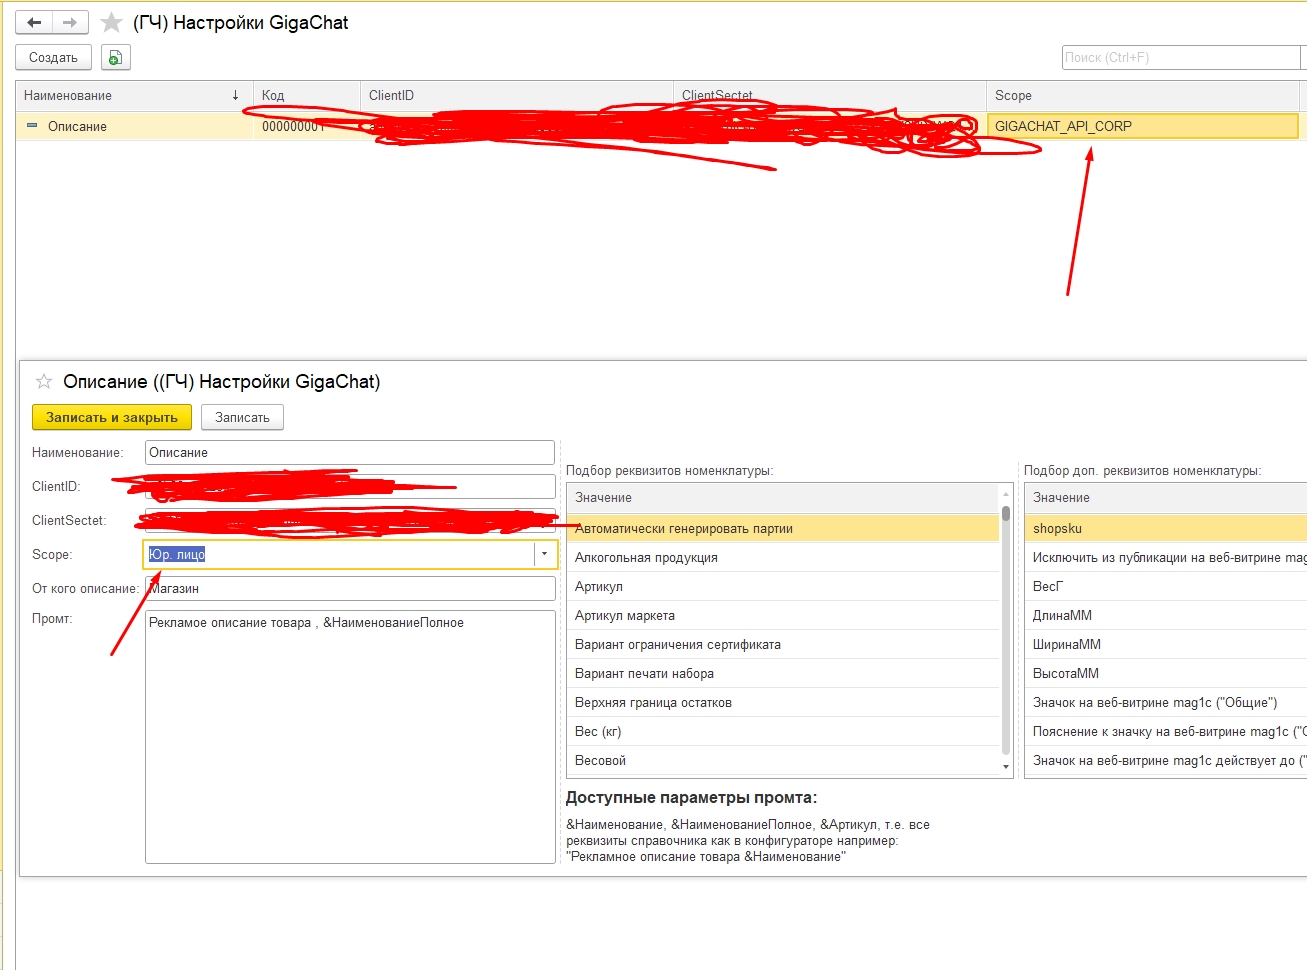
Task: Select the ШиринаММ row
Action: coord(1166,644)
